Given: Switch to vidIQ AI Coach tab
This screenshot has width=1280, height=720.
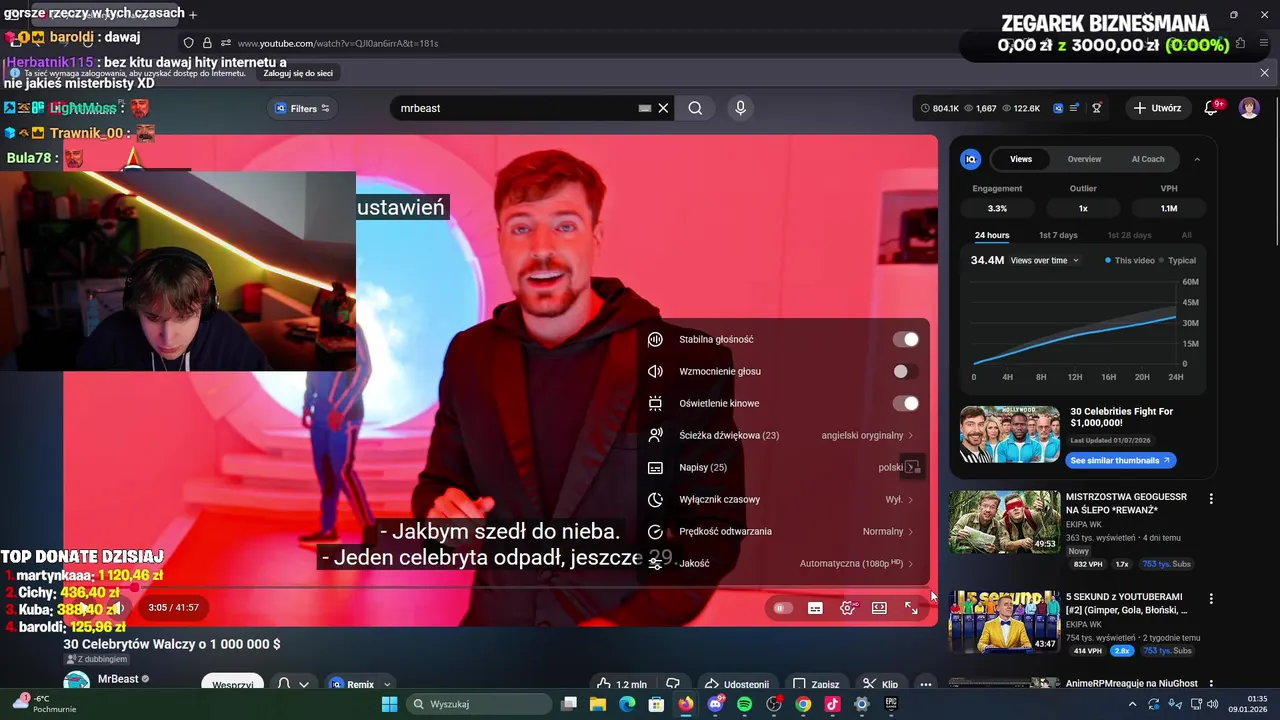Looking at the screenshot, I should point(1148,159).
